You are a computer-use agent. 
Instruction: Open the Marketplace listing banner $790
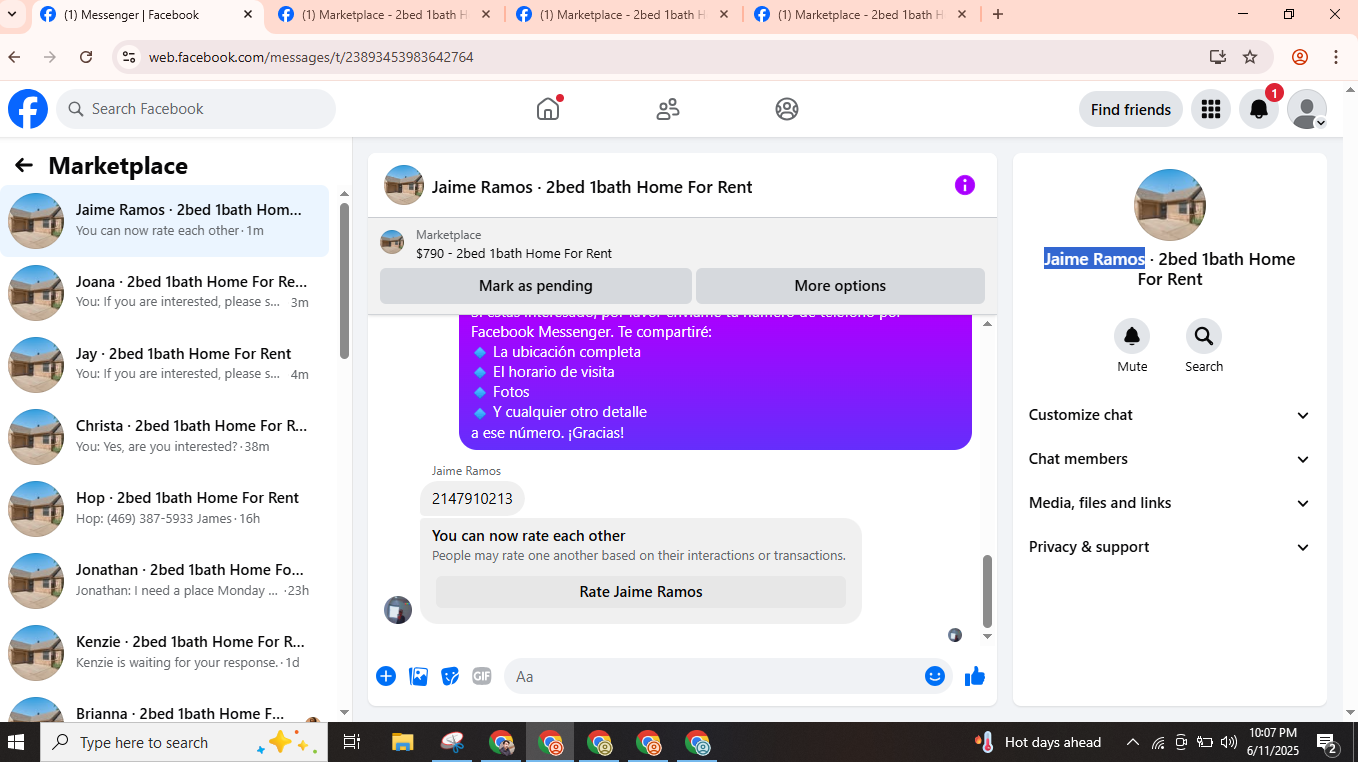coord(682,243)
